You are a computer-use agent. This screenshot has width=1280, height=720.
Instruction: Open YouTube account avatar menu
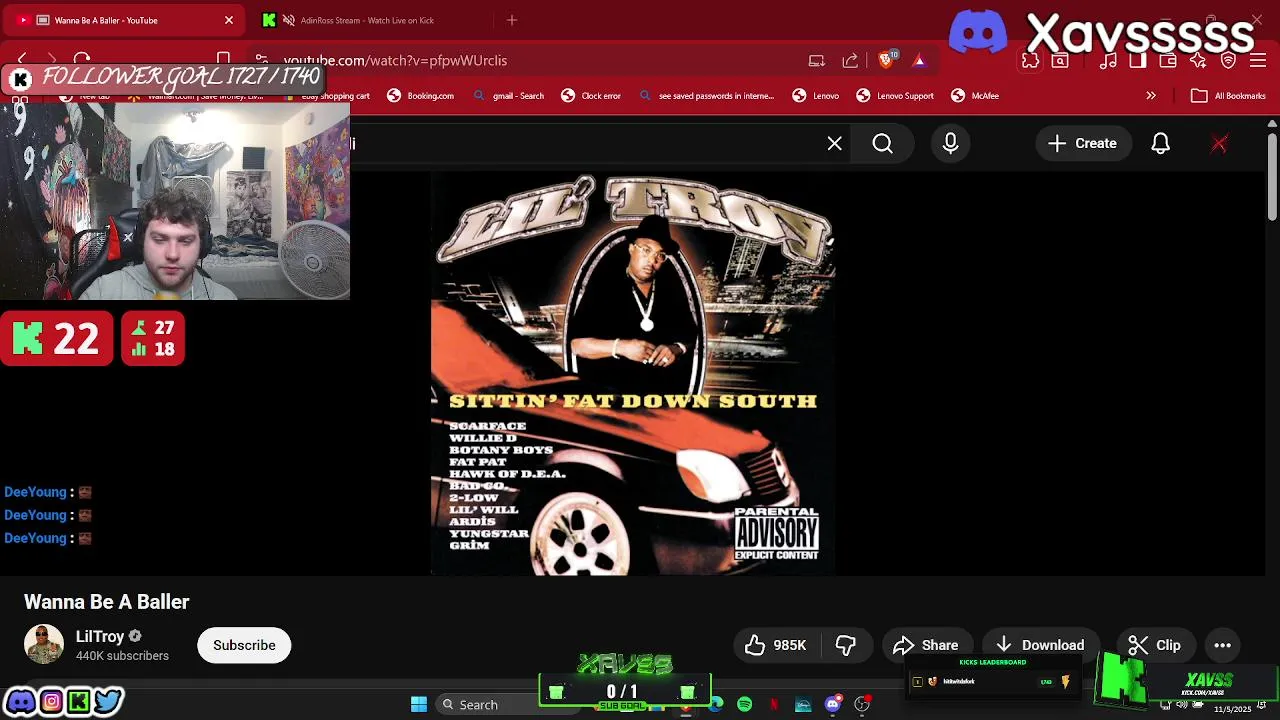pos(1219,144)
